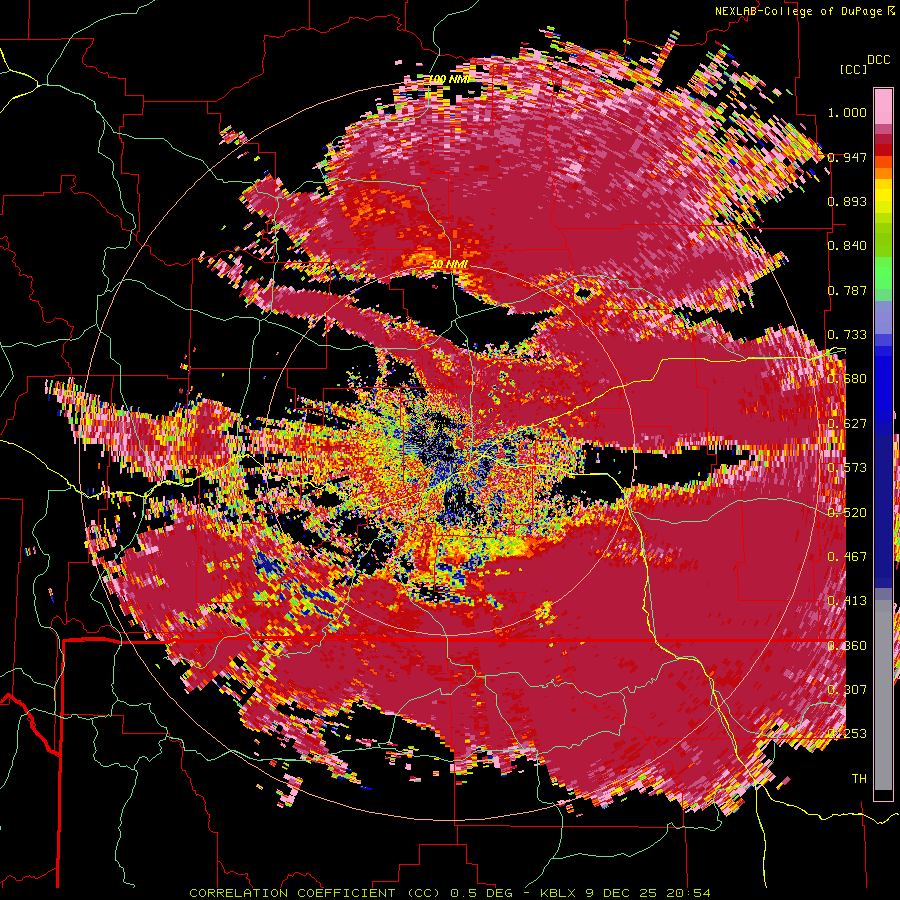Select the 0.520 scale value
The width and height of the screenshot is (900, 900).
847,513
